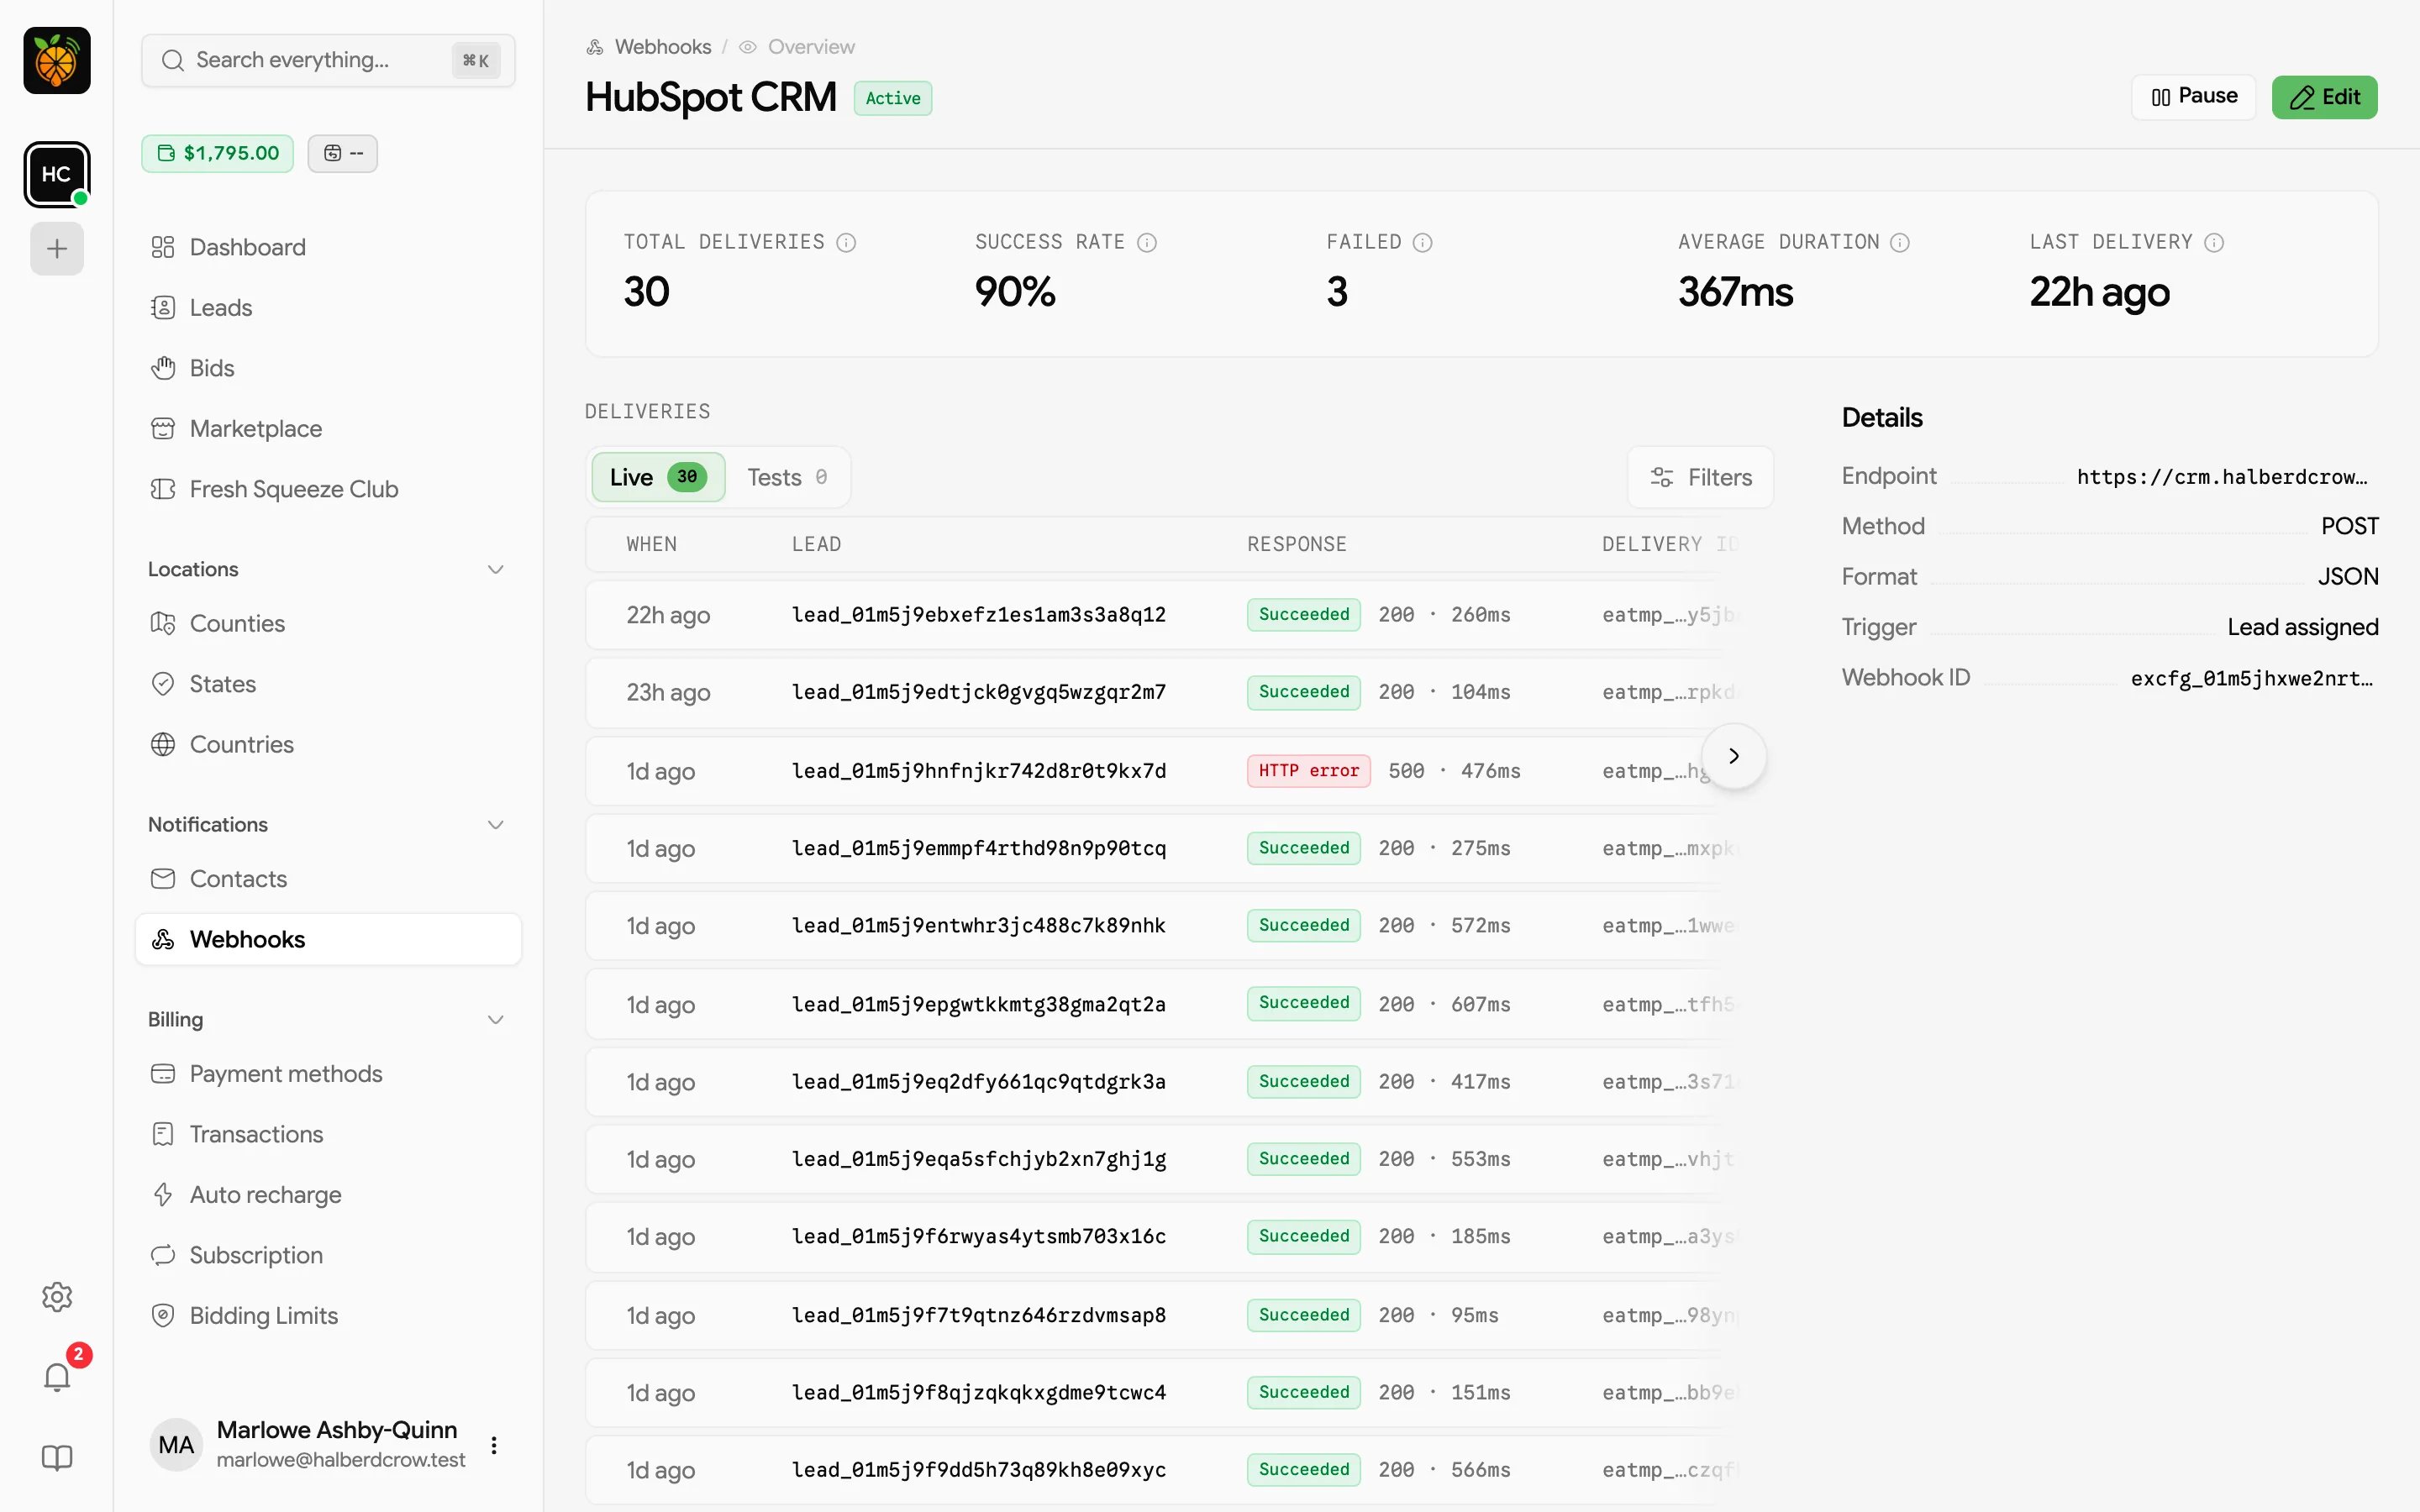Show Last Delivery info icon
Viewport: 2420px width, 1512px height.
tap(2214, 243)
